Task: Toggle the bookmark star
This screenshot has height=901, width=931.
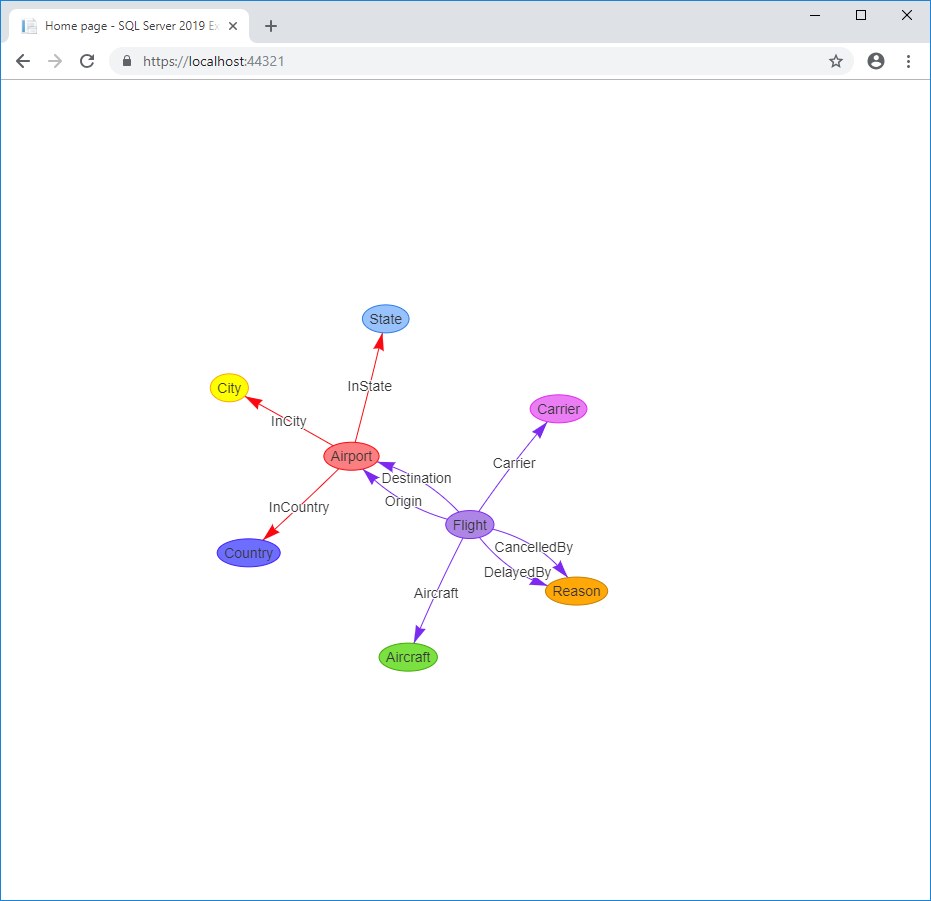Action: pos(836,61)
